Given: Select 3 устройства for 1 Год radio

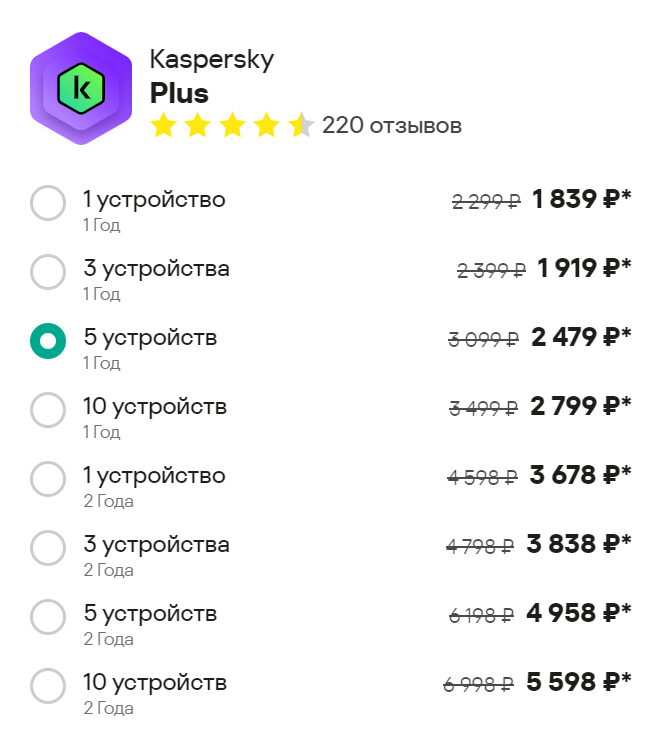Looking at the screenshot, I should 48,272.
